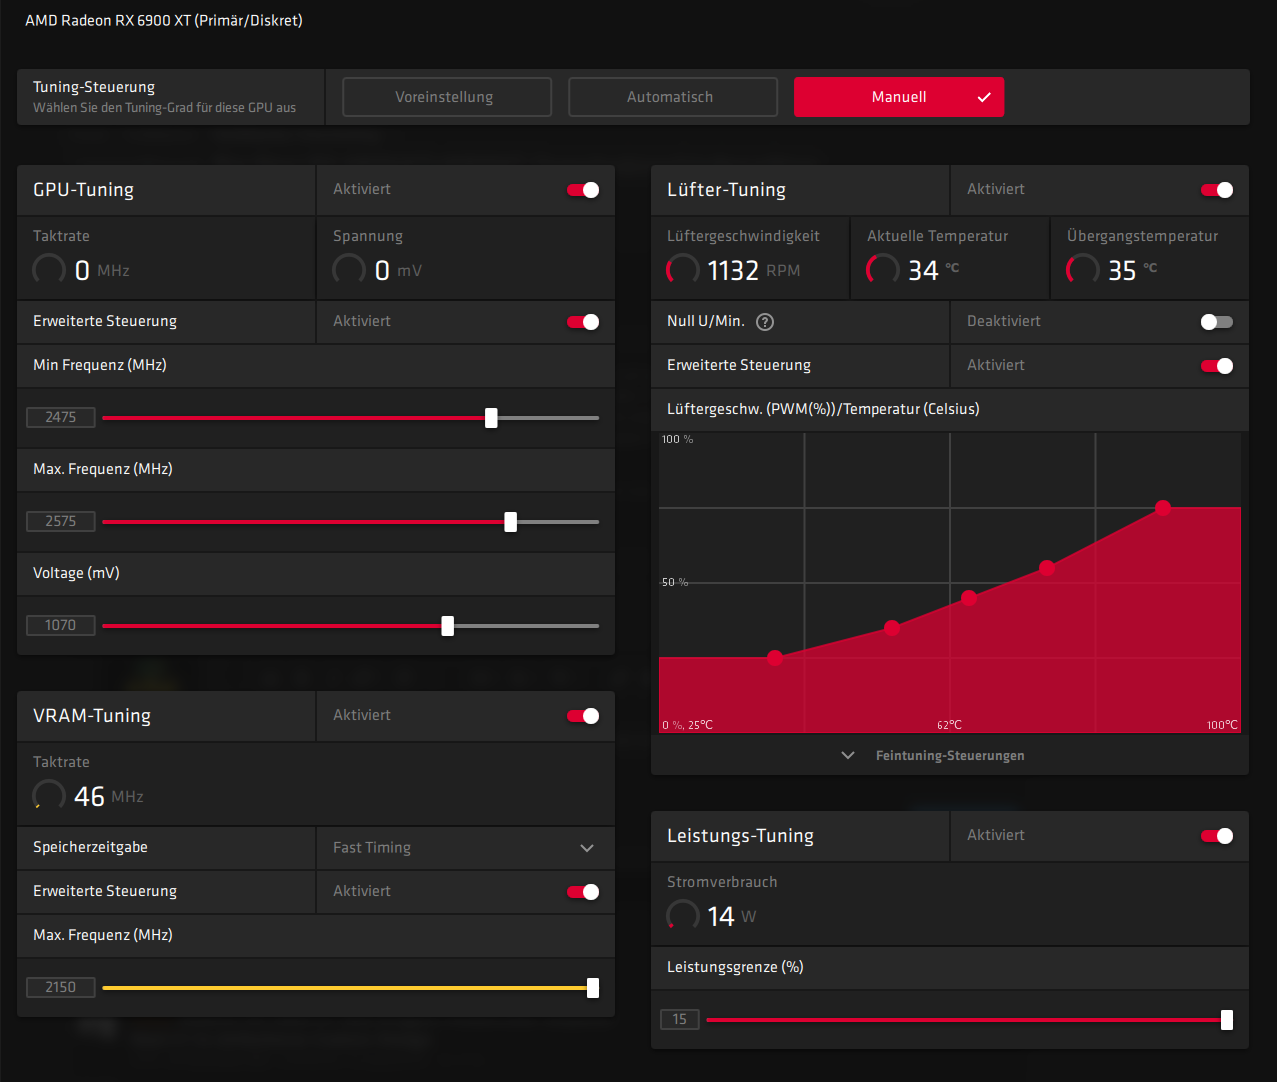1277x1082 pixels.
Task: Turn off VRAM Erweiterte Steuerung toggle
Action: click(583, 892)
